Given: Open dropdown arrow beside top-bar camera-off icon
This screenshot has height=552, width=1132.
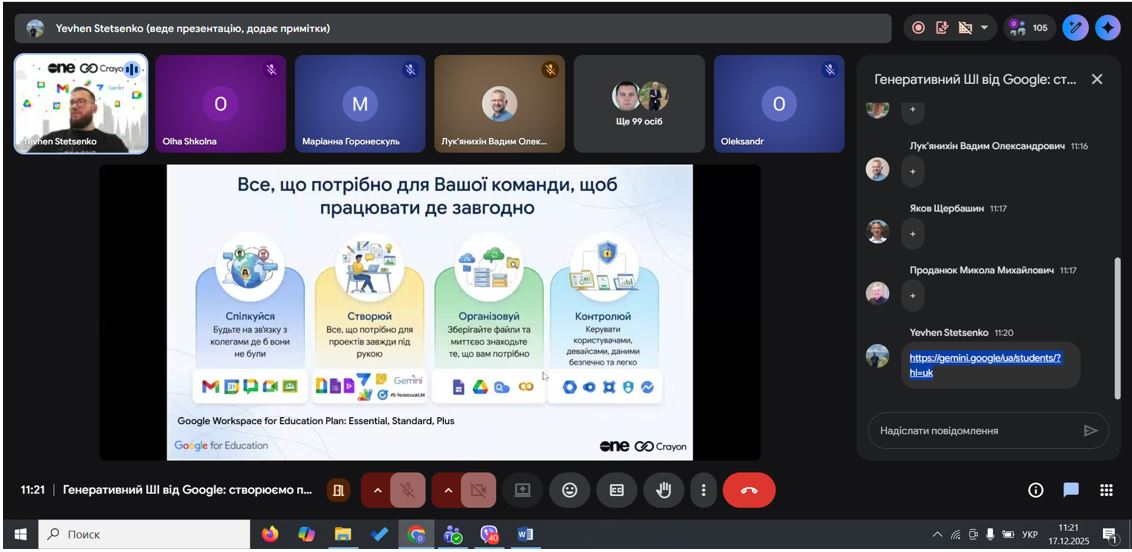Looking at the screenshot, I should point(984,28).
